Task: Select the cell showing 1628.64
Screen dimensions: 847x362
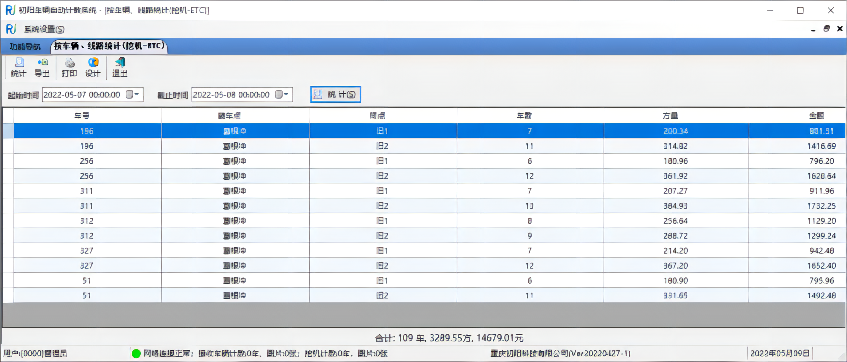Action: click(x=797, y=176)
